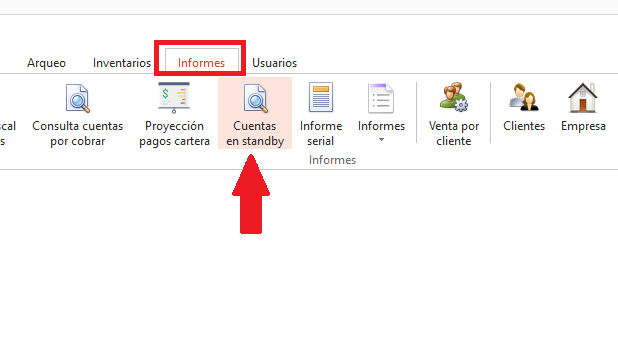
Task: Expand the Informes dropdown arrow
Action: tap(381, 140)
